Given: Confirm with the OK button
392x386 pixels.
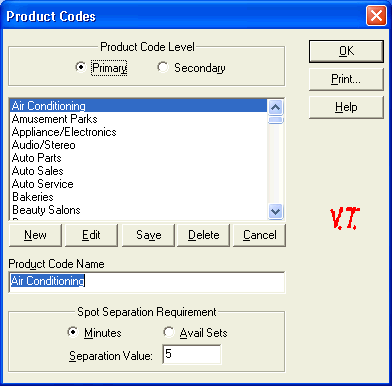Looking at the screenshot, I should pos(346,51).
